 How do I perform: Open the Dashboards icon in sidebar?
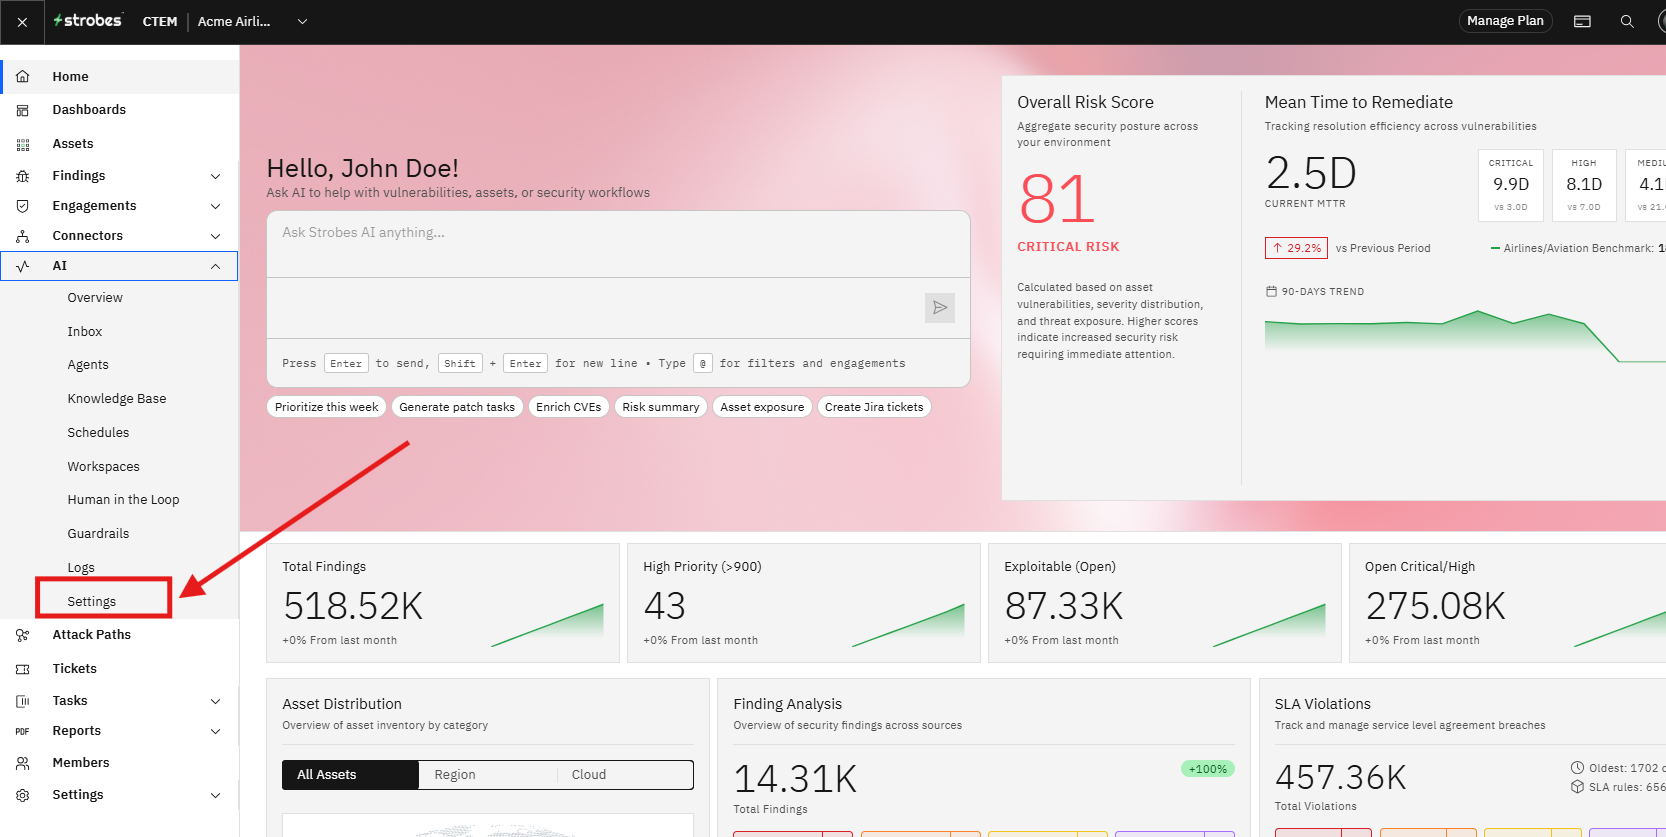point(22,110)
